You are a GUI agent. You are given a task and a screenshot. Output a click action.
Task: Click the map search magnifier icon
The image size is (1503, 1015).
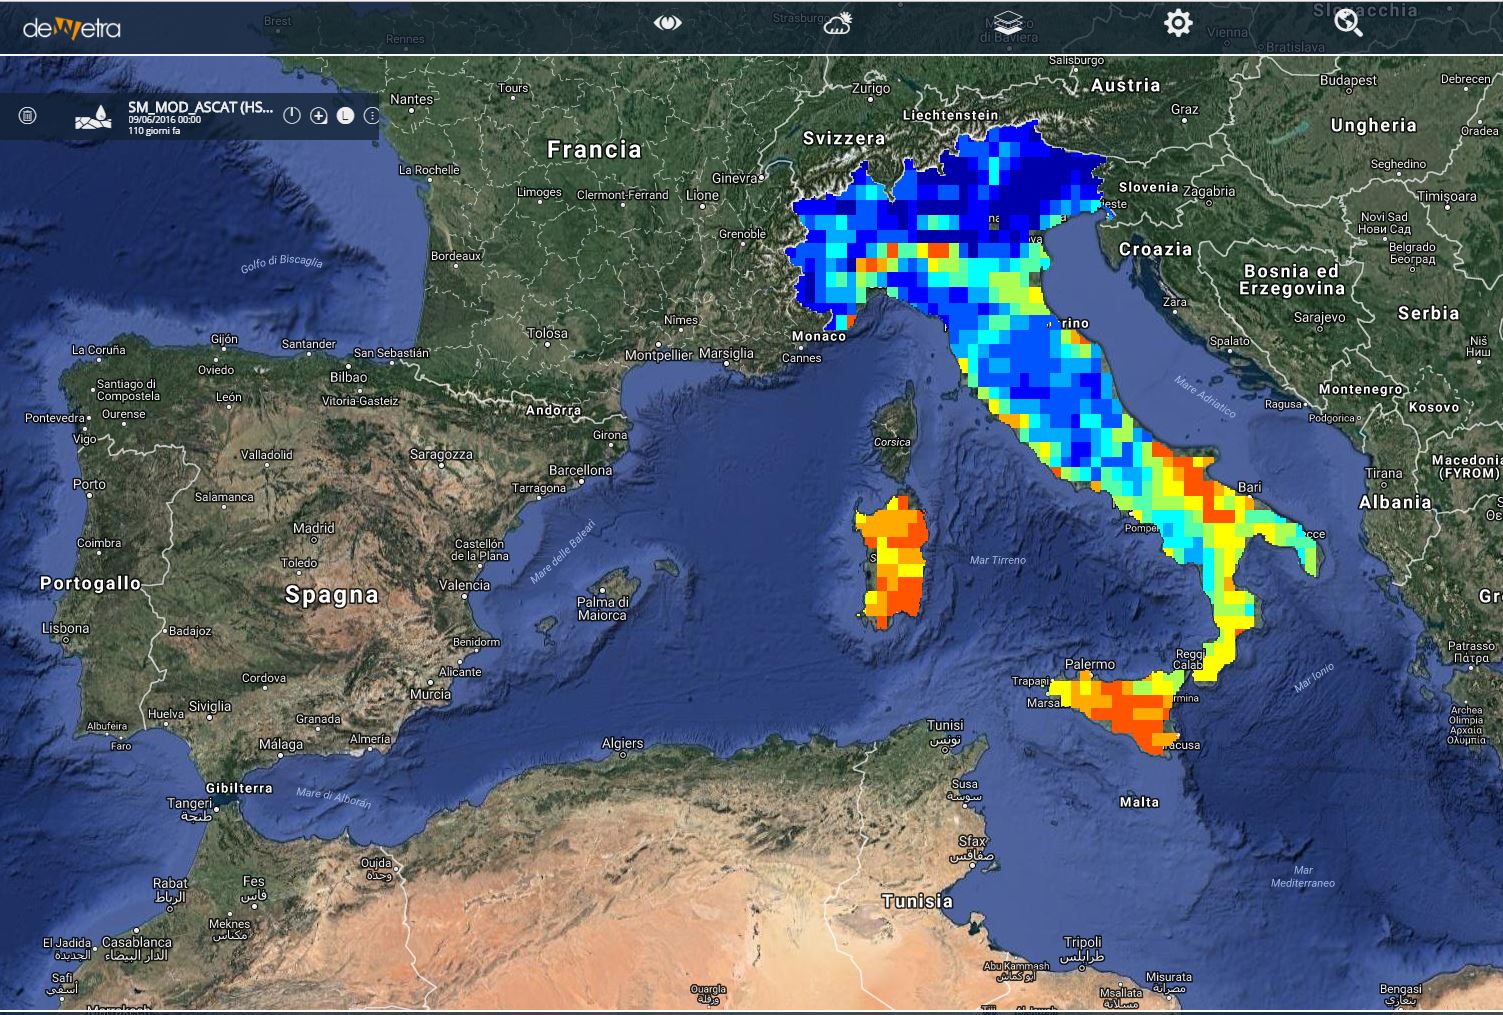(x=1348, y=23)
